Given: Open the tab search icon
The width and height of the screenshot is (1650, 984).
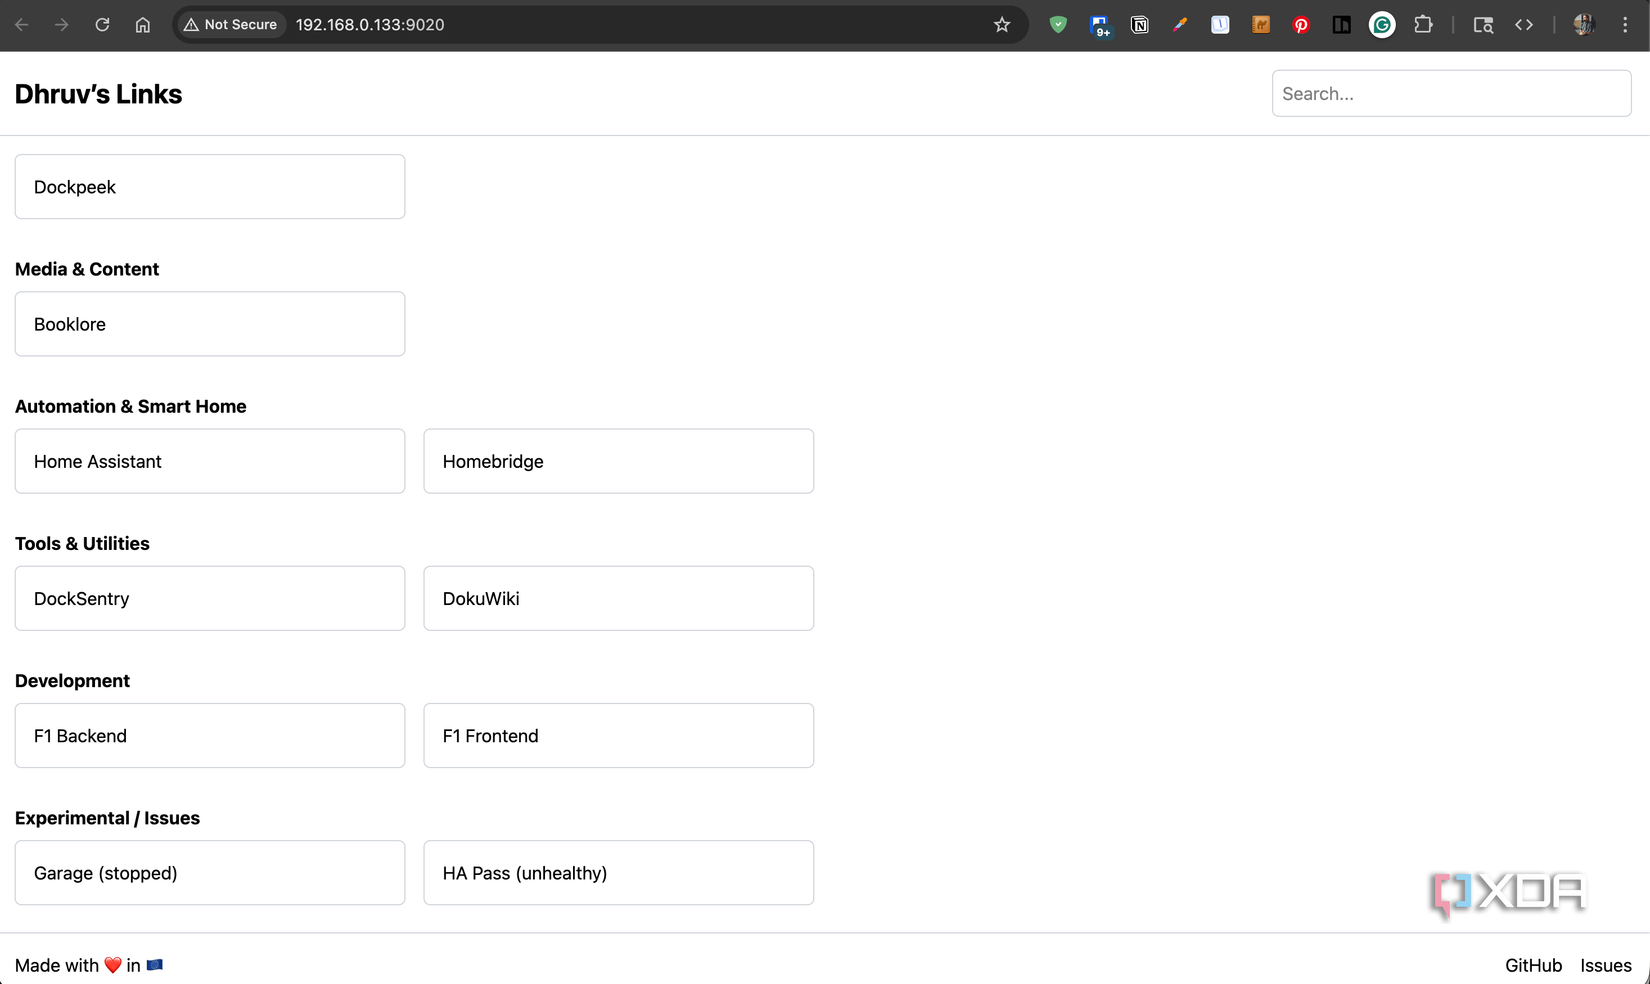Looking at the screenshot, I should pyautogui.click(x=1483, y=25).
